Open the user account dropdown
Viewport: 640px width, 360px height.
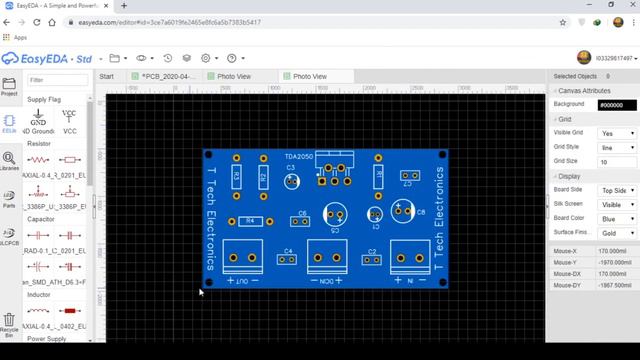(616, 58)
